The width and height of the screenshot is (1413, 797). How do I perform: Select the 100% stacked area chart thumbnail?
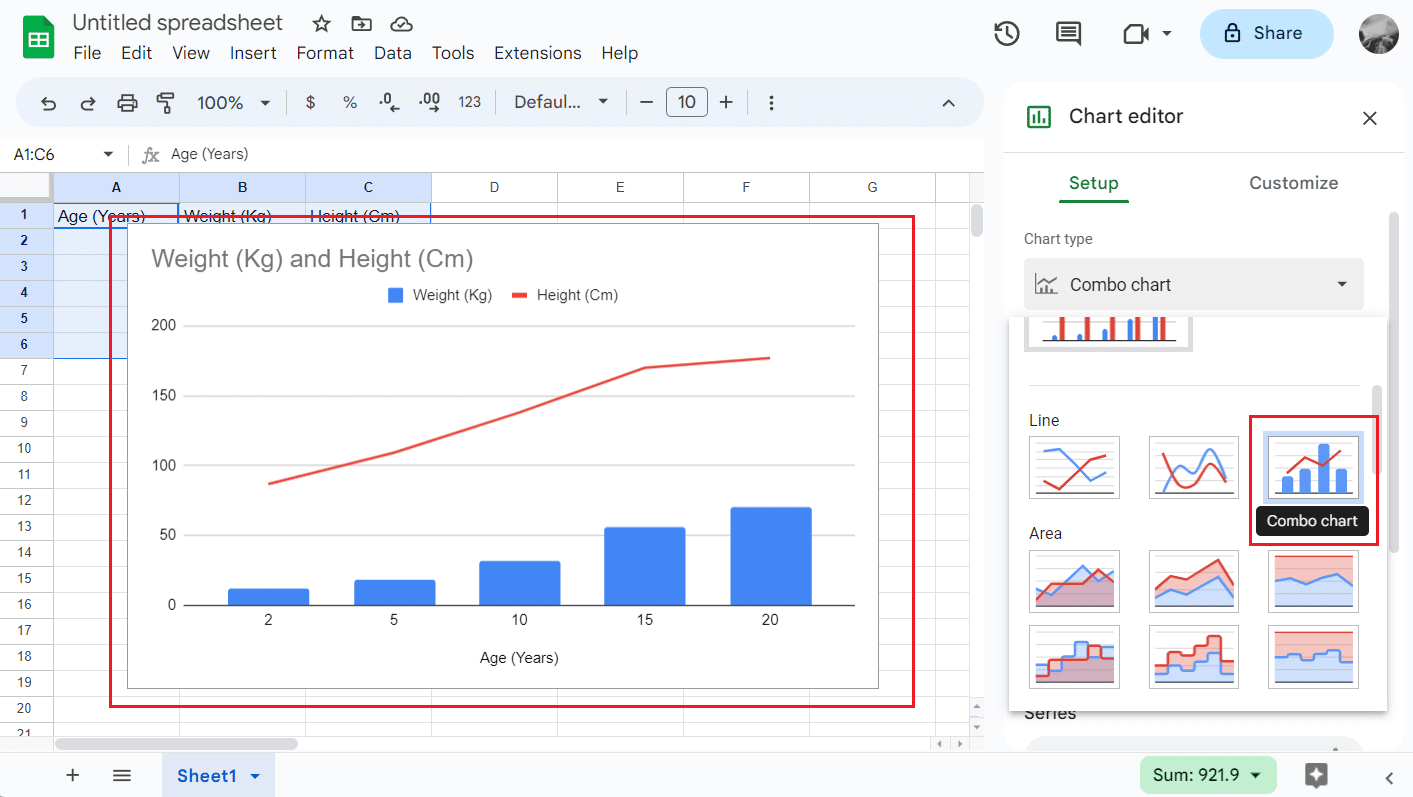point(1314,581)
